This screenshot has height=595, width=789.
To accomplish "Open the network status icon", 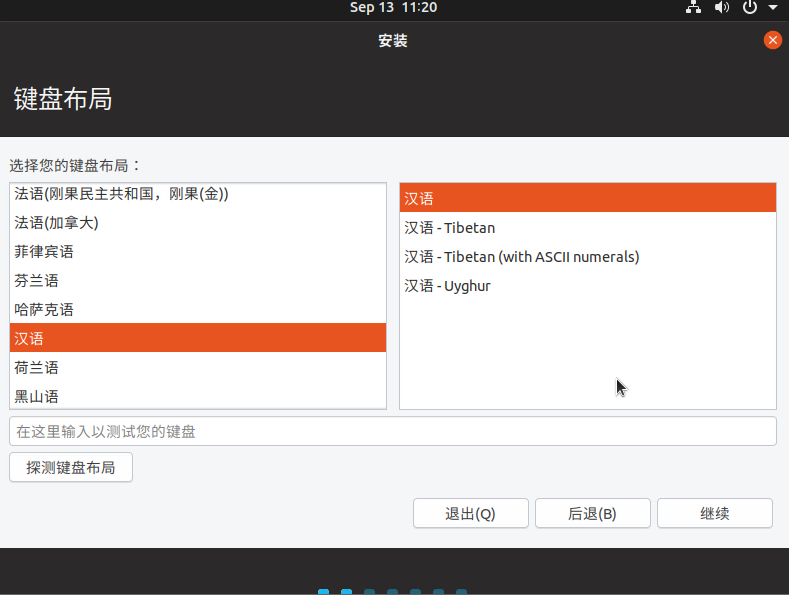I will click(693, 7).
